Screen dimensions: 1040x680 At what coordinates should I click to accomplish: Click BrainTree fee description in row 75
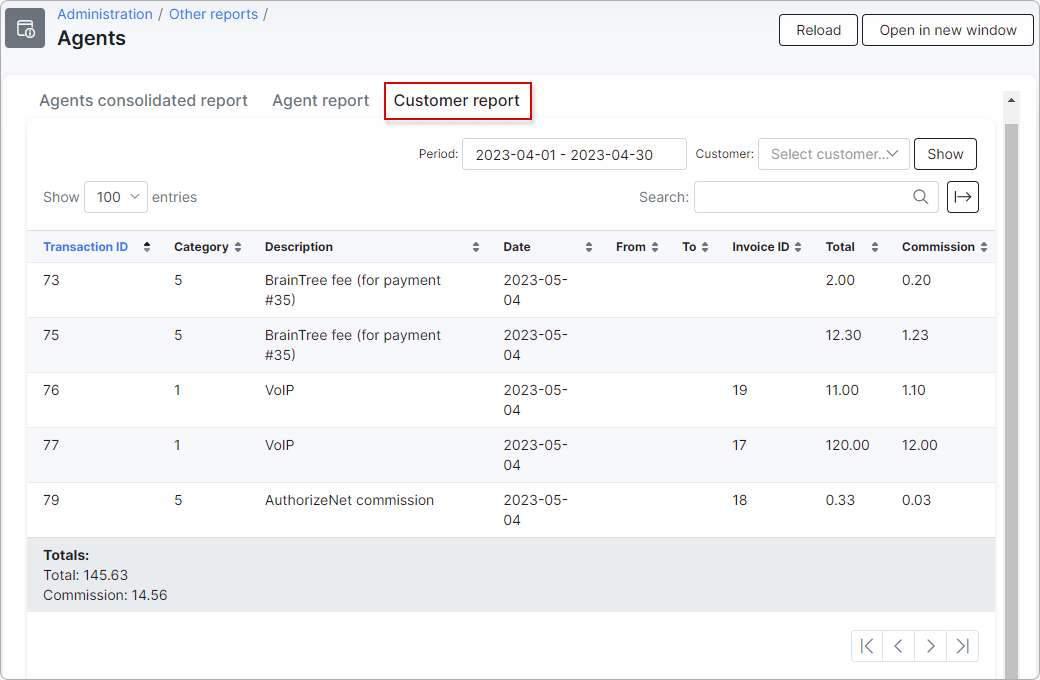pos(353,345)
